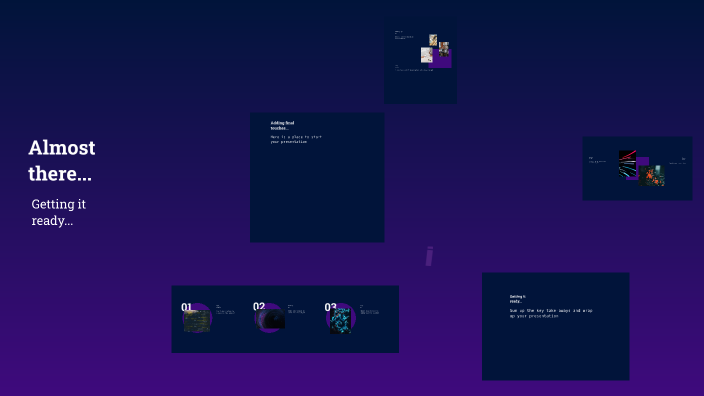The image size is (704, 396).
Task: Open the "Adding final touches..." topic frame
Action: click(x=317, y=177)
